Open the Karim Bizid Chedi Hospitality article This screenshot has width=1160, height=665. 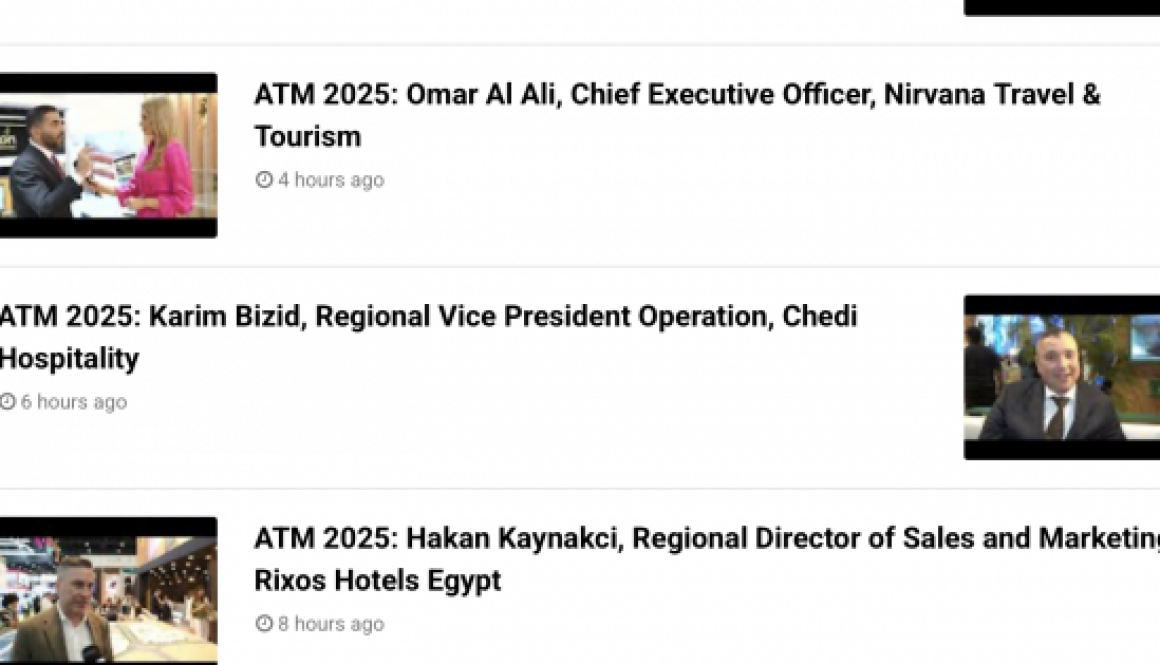(430, 336)
